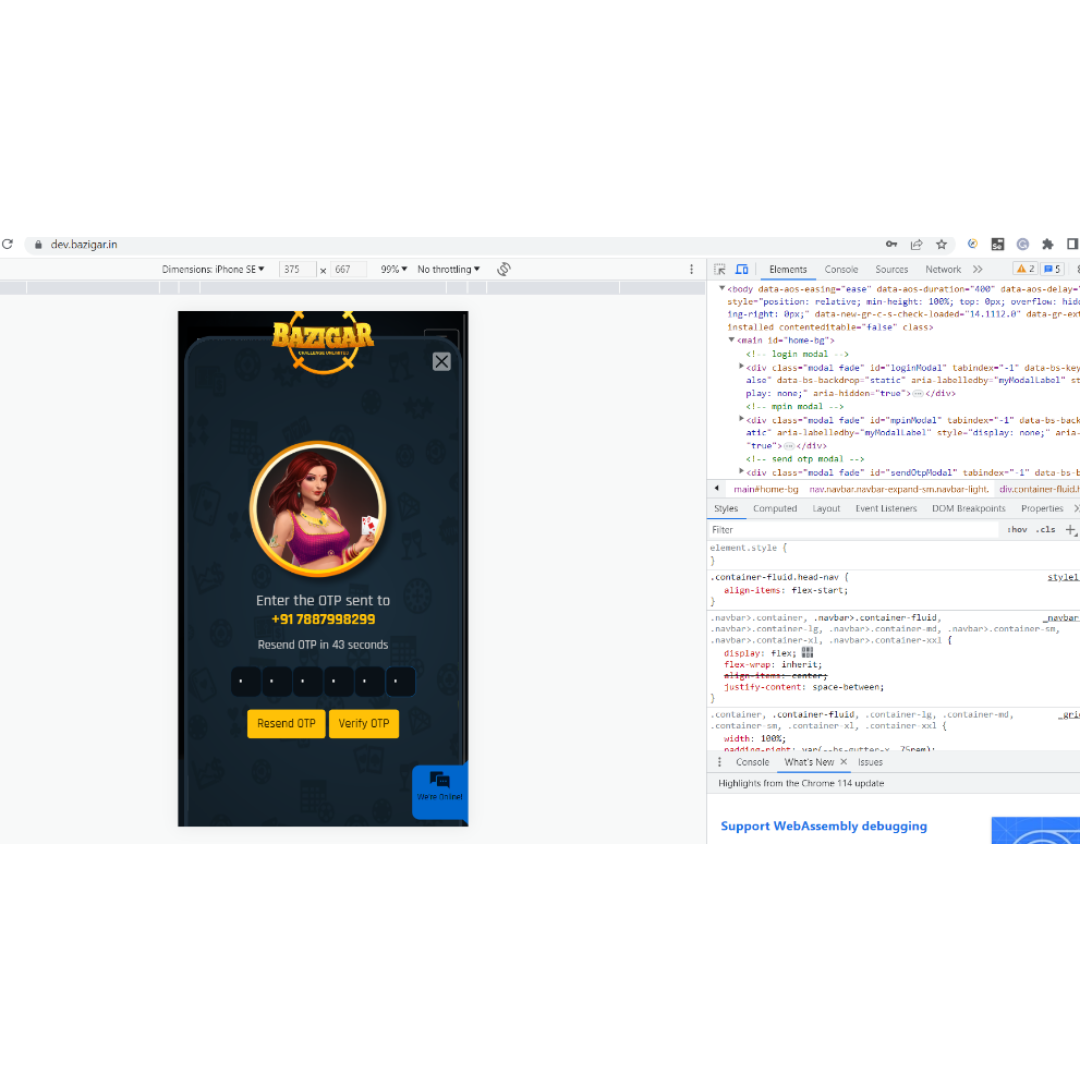
Task: Click the padlock site info icon
Action: pos(39,245)
